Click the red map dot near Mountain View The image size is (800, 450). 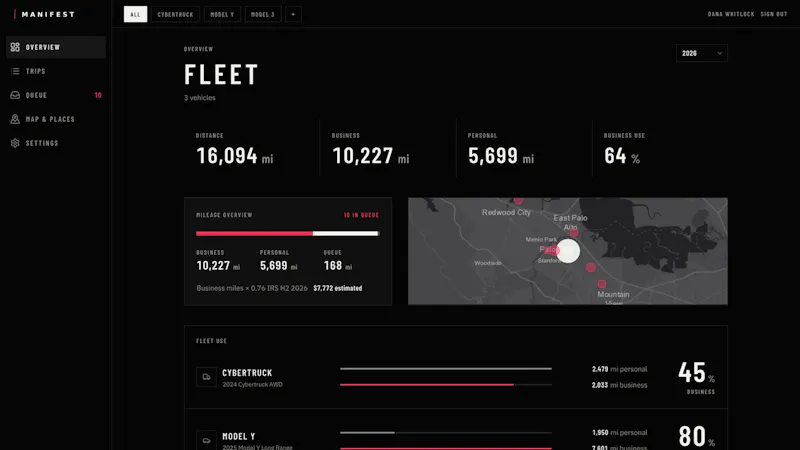[602, 284]
